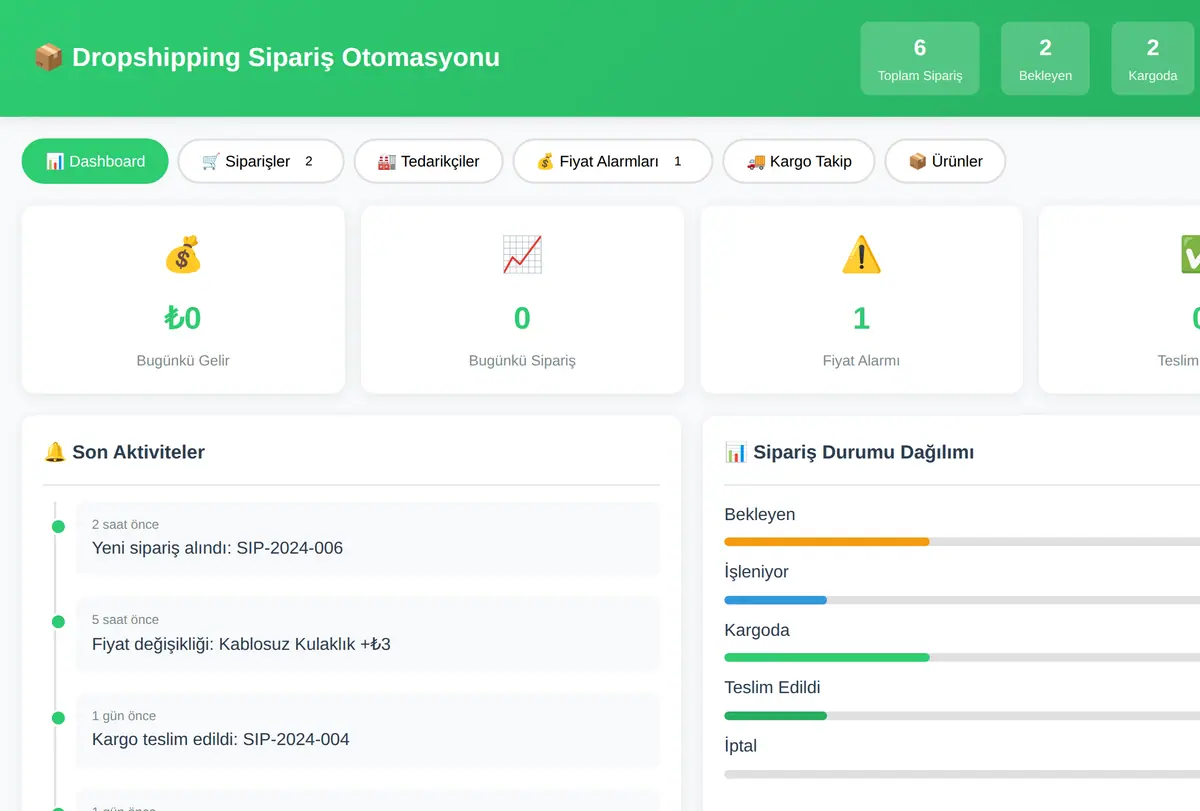Click the Siparişler badge showing 2
Image resolution: width=1200 pixels, height=811 pixels.
[309, 161]
